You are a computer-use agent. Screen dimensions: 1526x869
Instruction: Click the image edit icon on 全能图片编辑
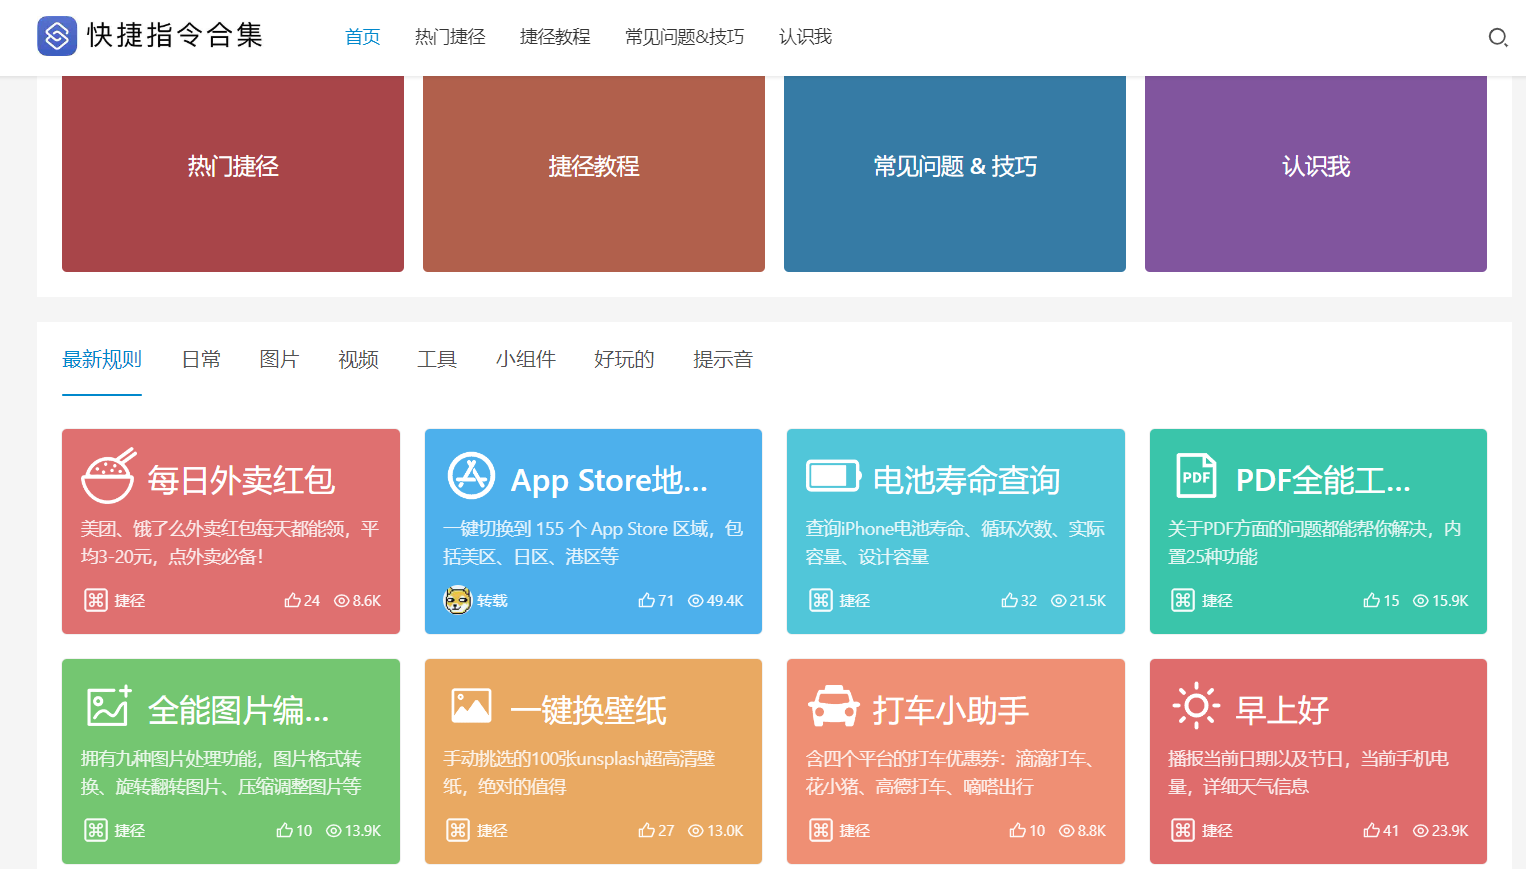[108, 706]
